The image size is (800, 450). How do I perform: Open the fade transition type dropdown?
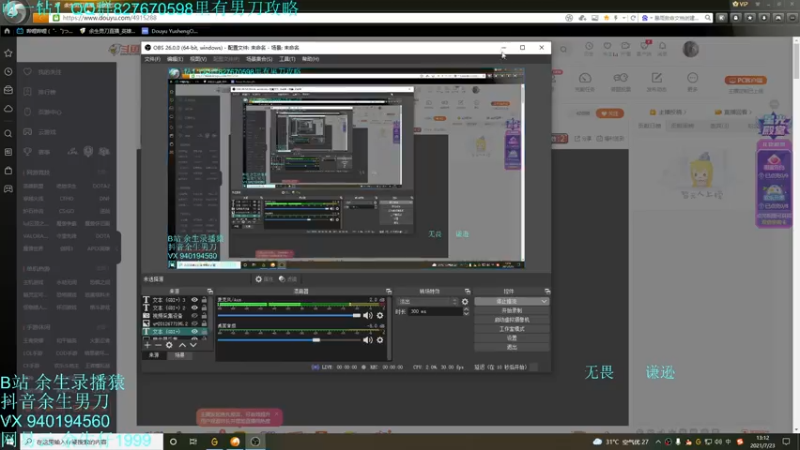pyautogui.click(x=428, y=302)
